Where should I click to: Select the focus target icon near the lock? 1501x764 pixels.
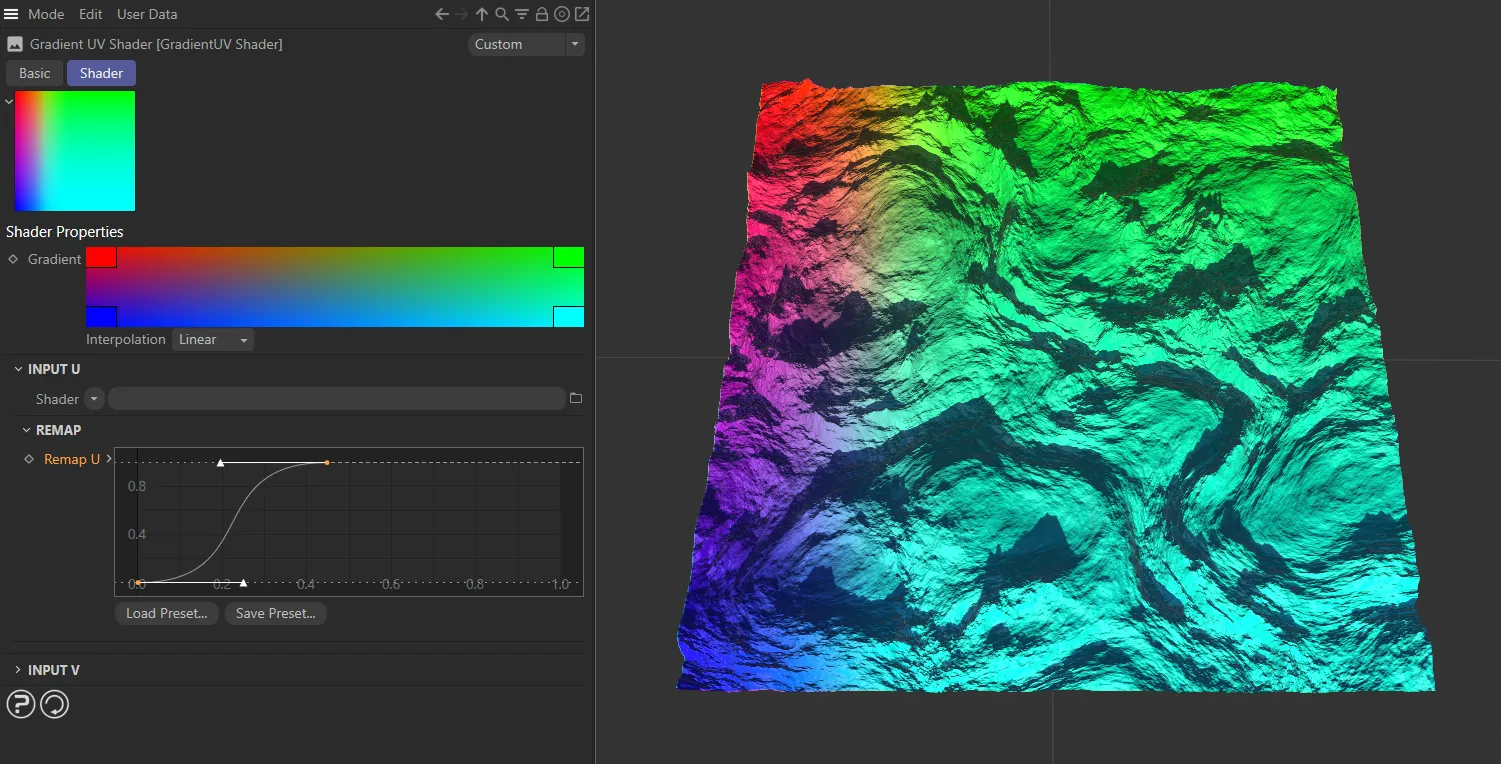tap(561, 14)
